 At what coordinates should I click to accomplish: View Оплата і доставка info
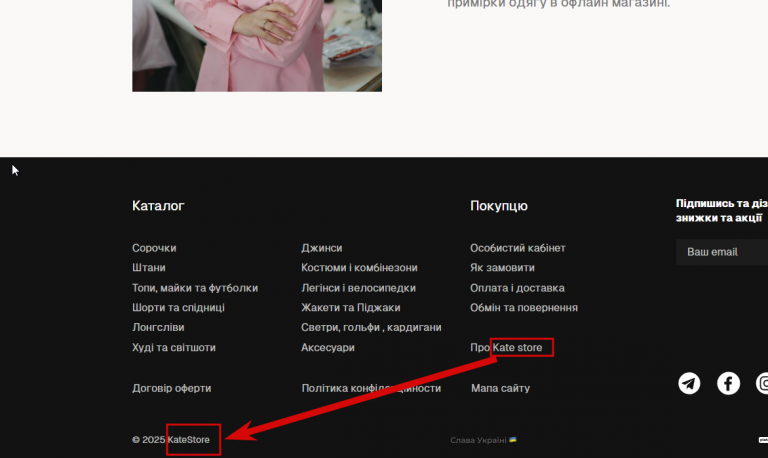pos(517,288)
